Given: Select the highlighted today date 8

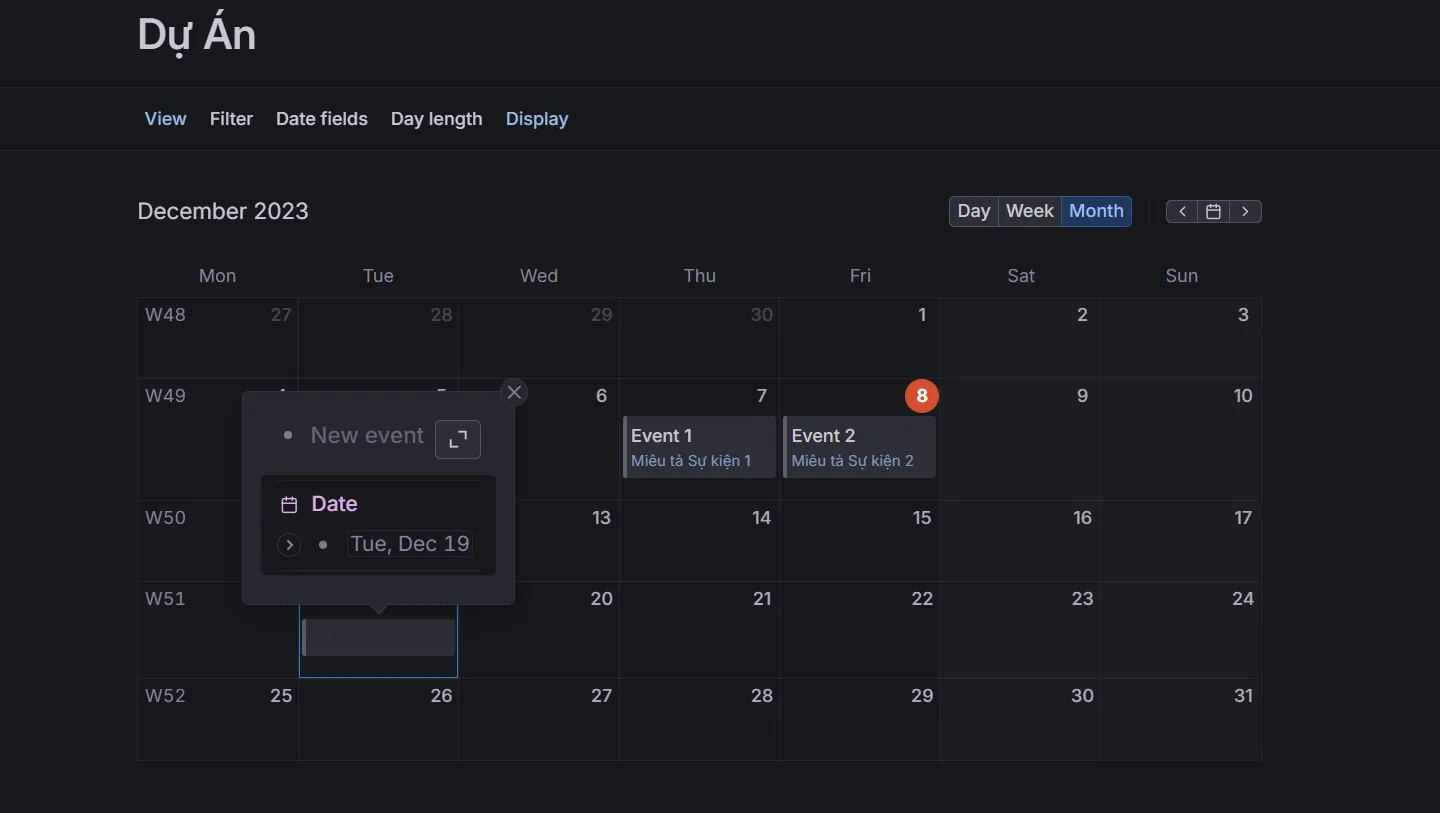Looking at the screenshot, I should point(922,396).
